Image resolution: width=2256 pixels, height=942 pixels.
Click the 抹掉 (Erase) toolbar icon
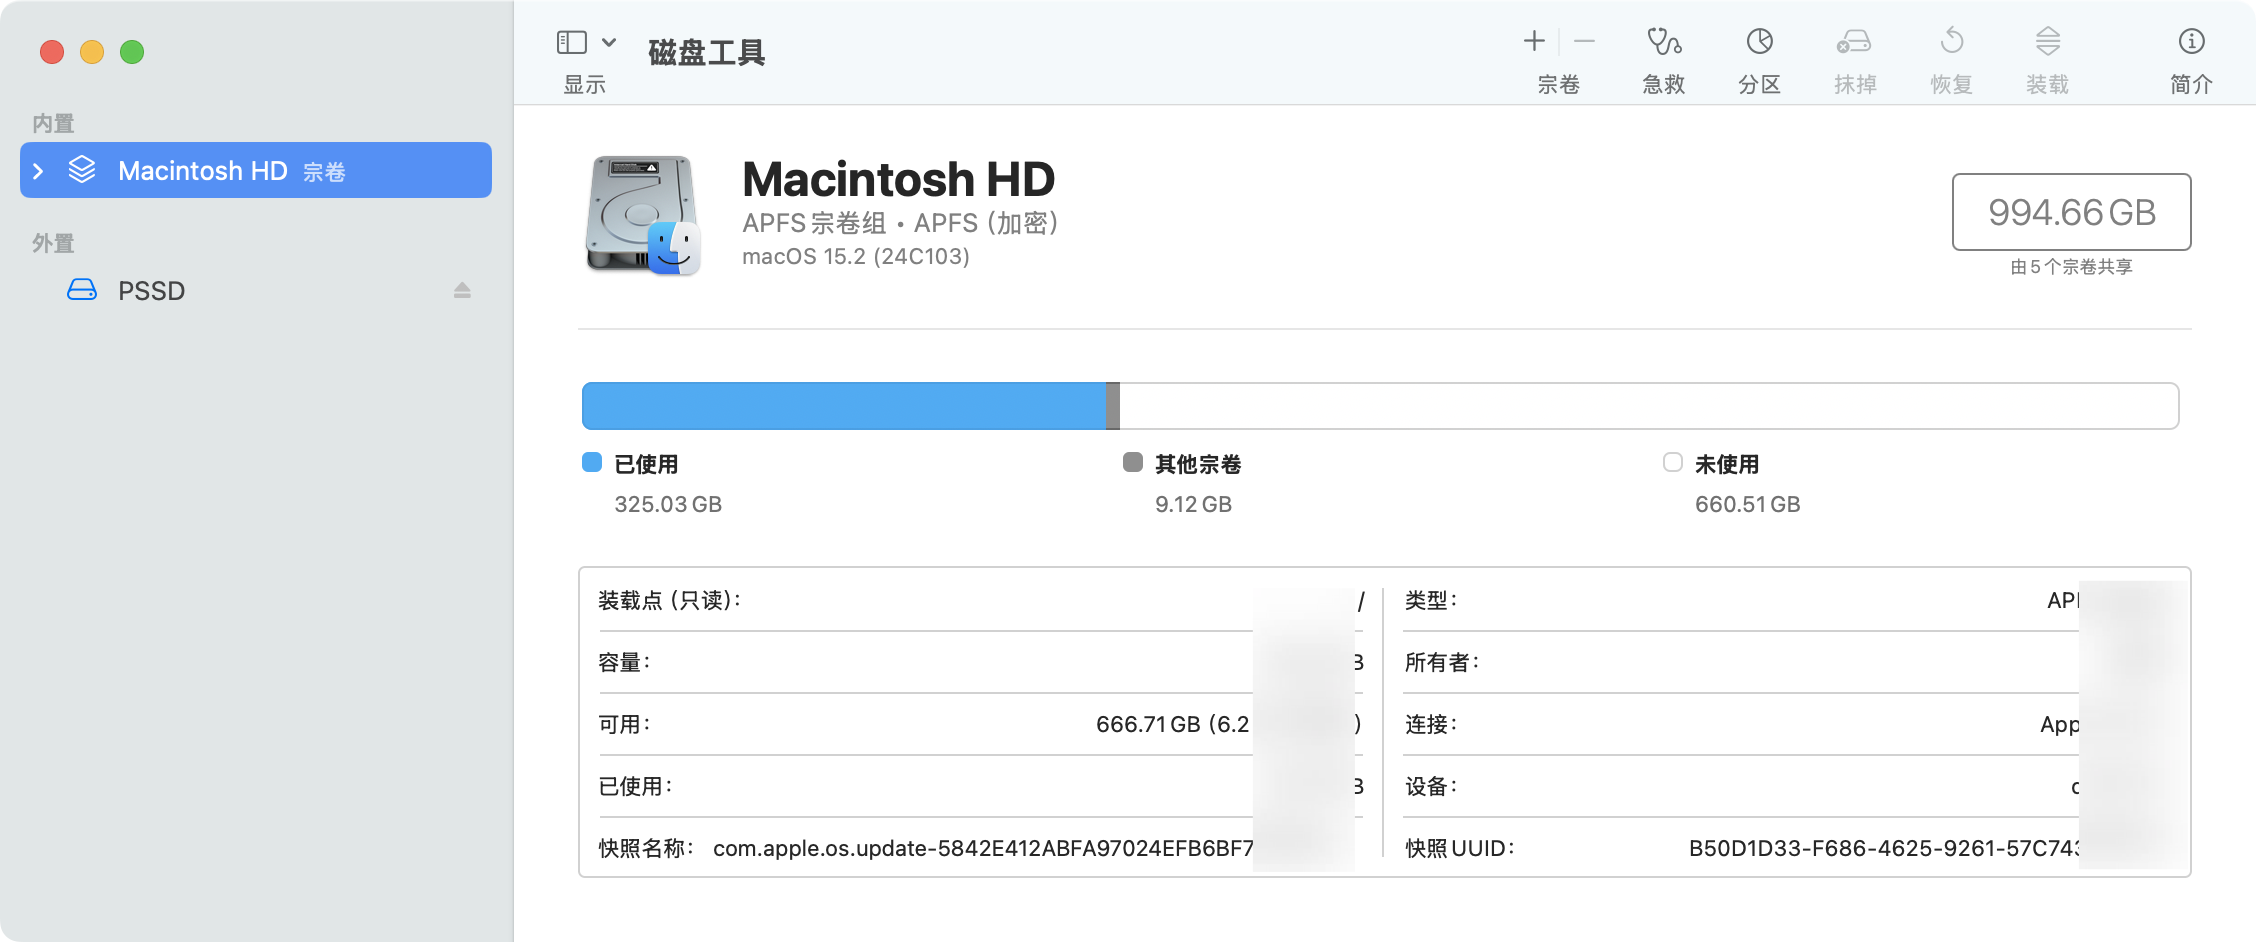[1854, 55]
